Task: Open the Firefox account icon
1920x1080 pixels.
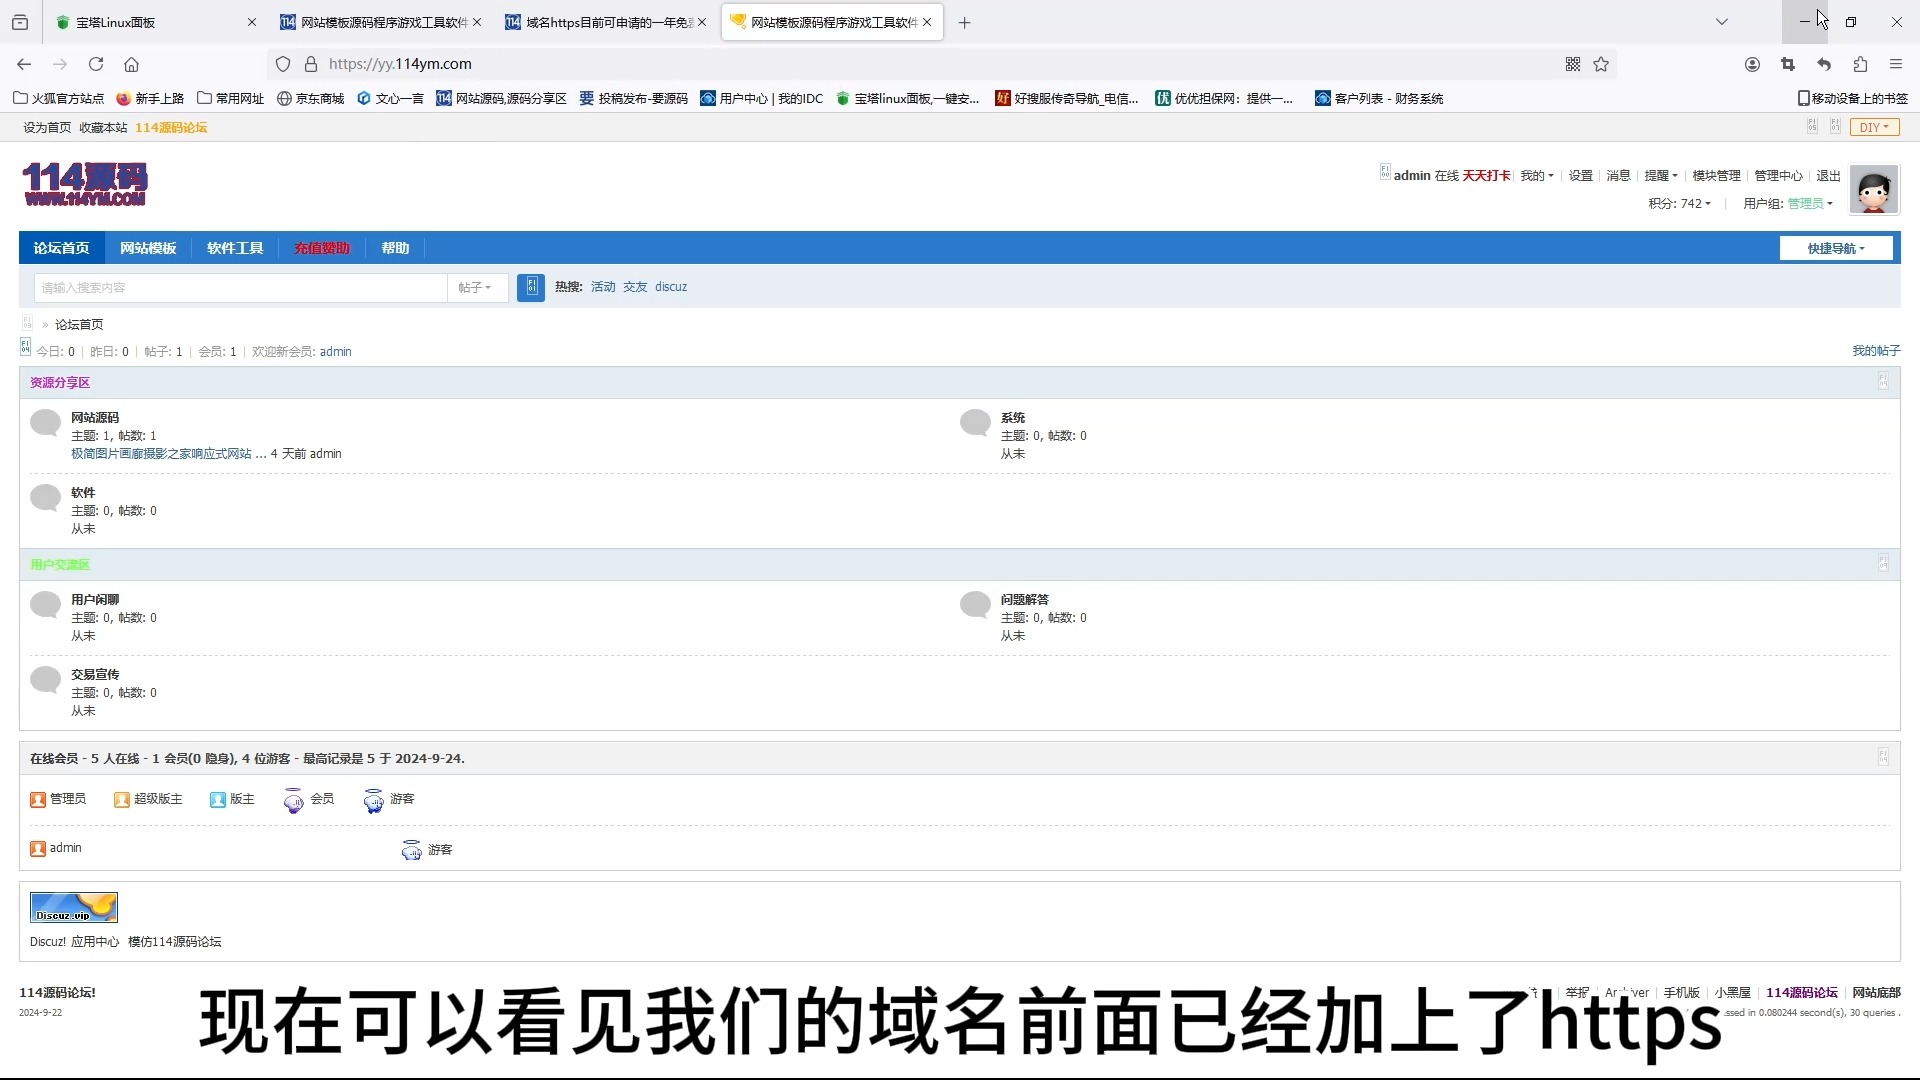Action: pyautogui.click(x=1752, y=64)
